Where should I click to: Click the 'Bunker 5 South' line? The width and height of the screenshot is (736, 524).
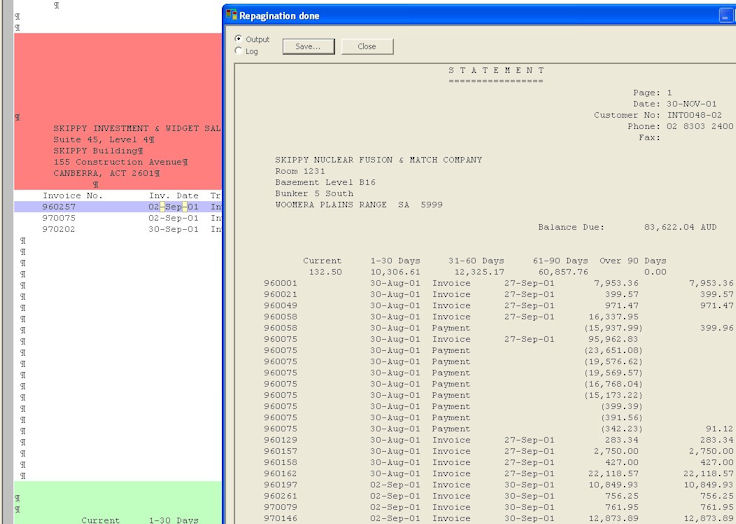coord(314,193)
